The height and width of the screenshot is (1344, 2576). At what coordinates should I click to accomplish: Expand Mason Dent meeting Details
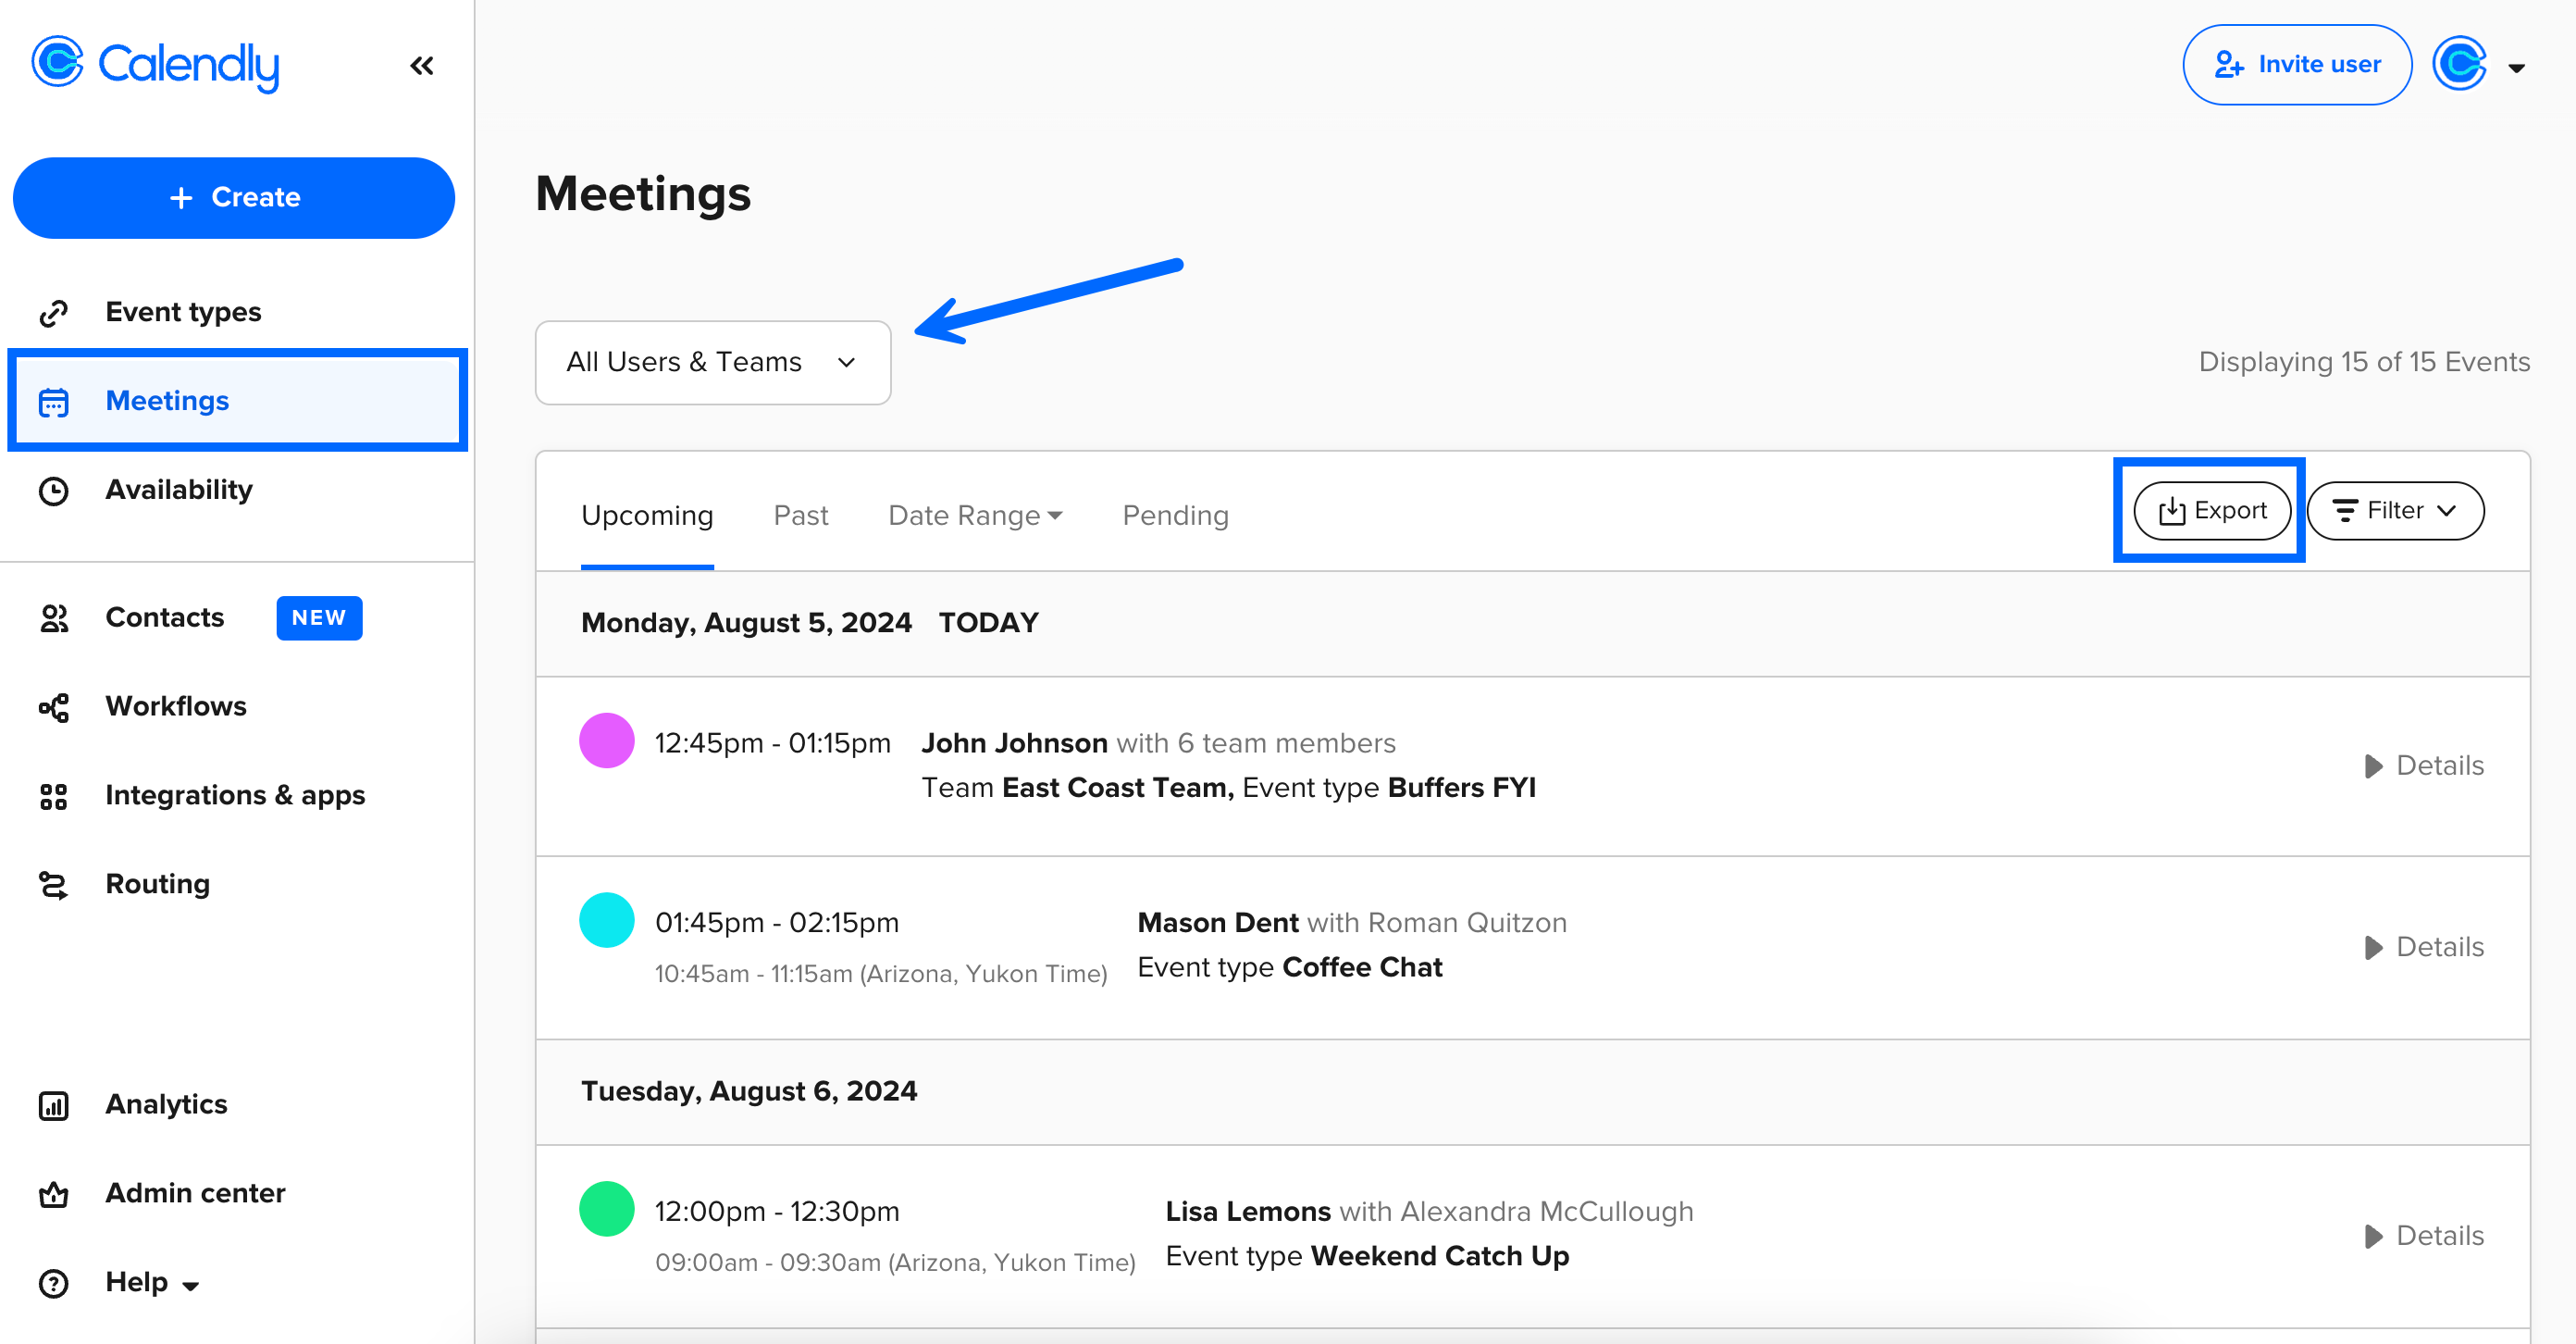pyautogui.click(x=2423, y=947)
